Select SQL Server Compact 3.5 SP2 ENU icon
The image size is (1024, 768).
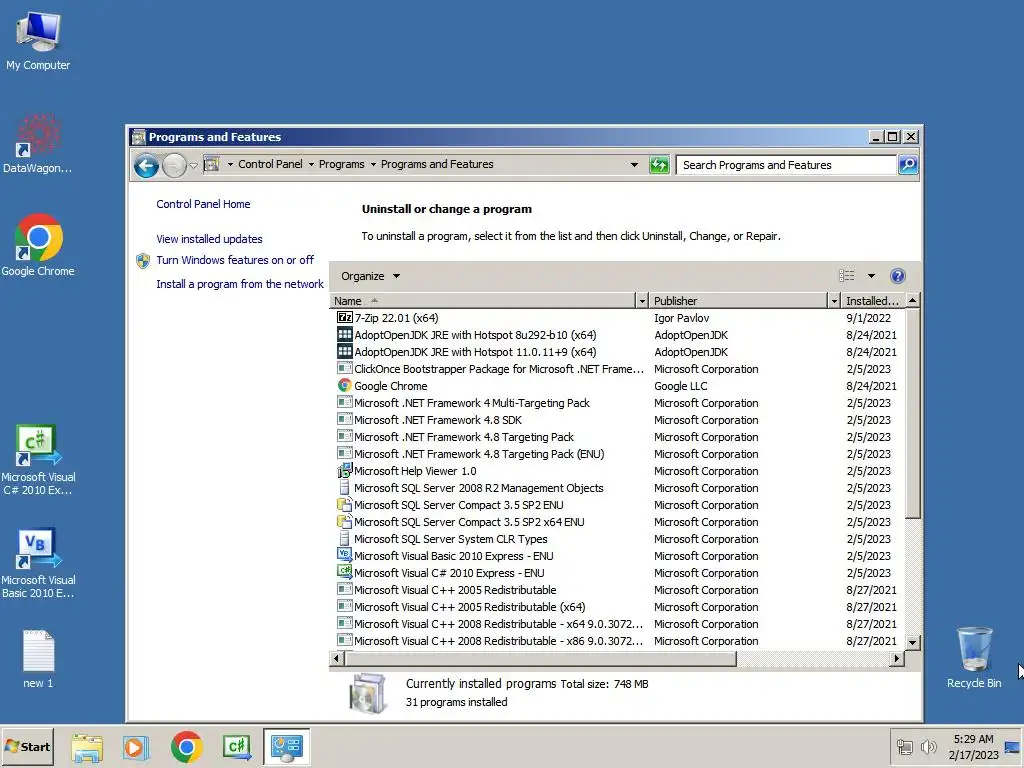344,504
